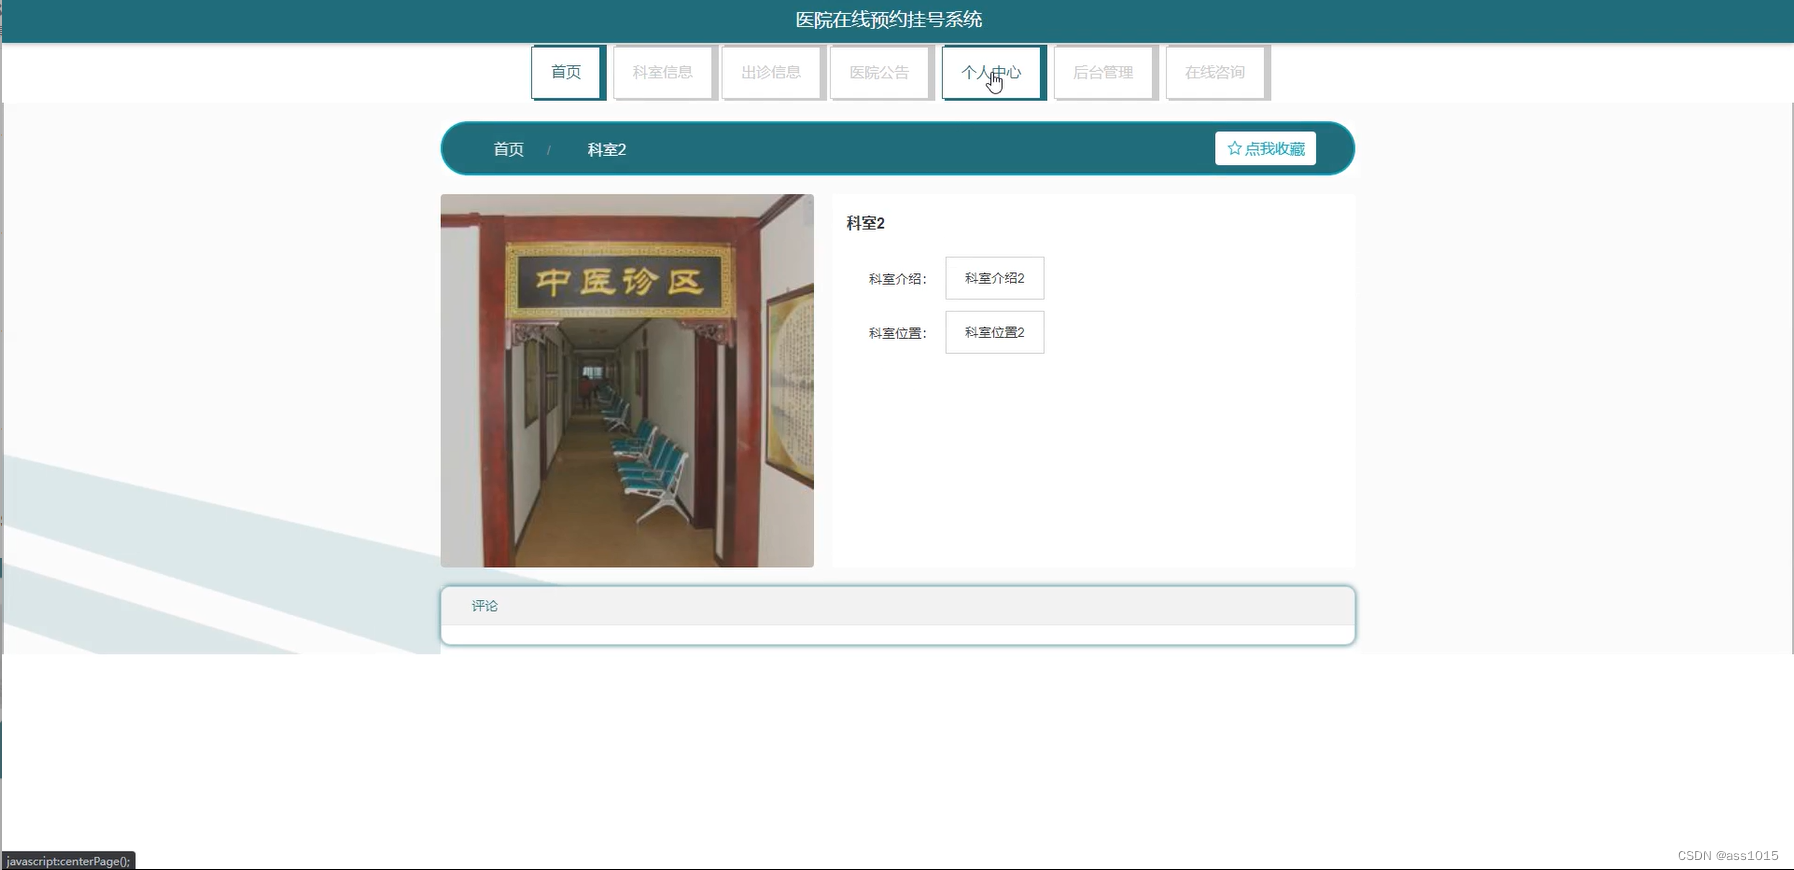Click the 医院在线预约挂号系统 page title
The image size is (1794, 870).
889,20
